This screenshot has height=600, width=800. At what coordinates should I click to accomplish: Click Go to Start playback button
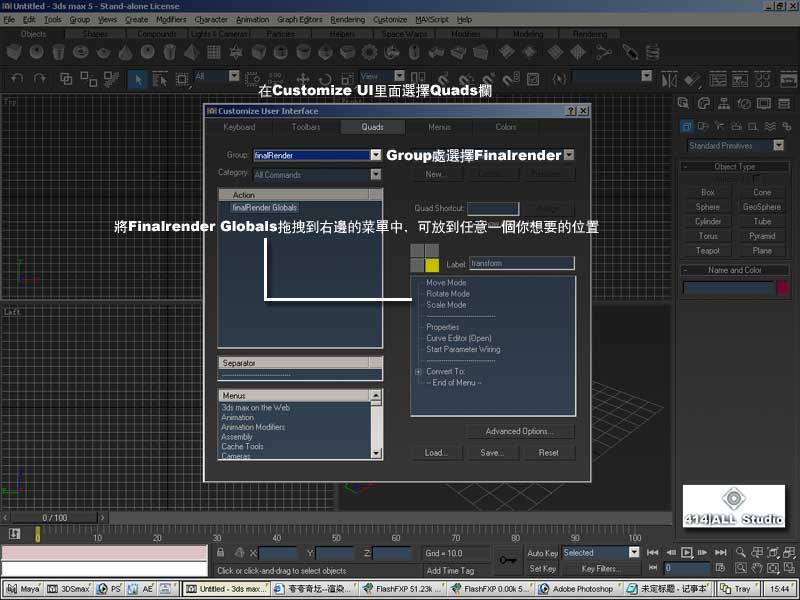tap(652, 553)
